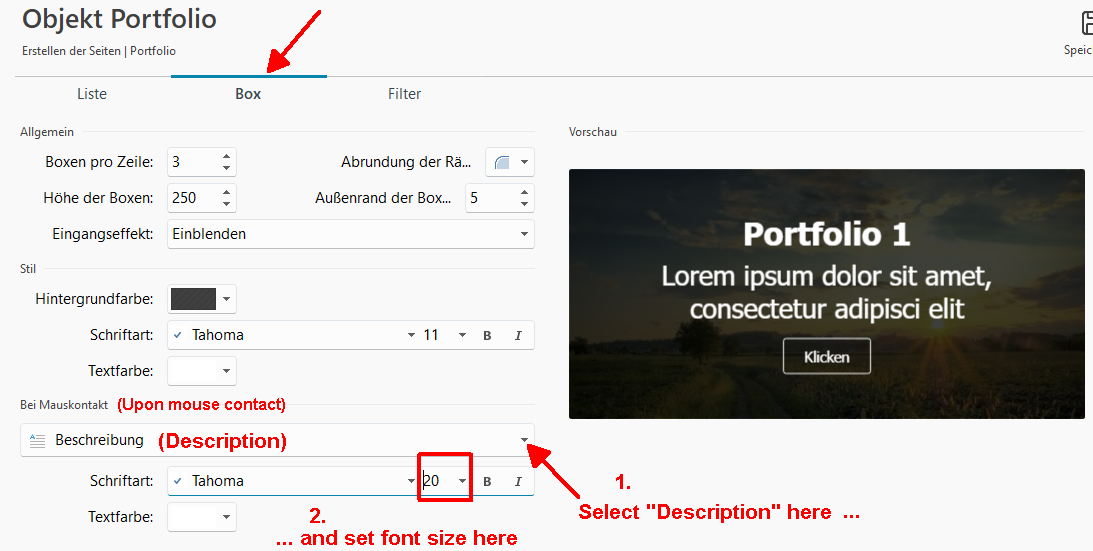
Task: Toggle italic for the mouse contact font
Action: point(518,481)
